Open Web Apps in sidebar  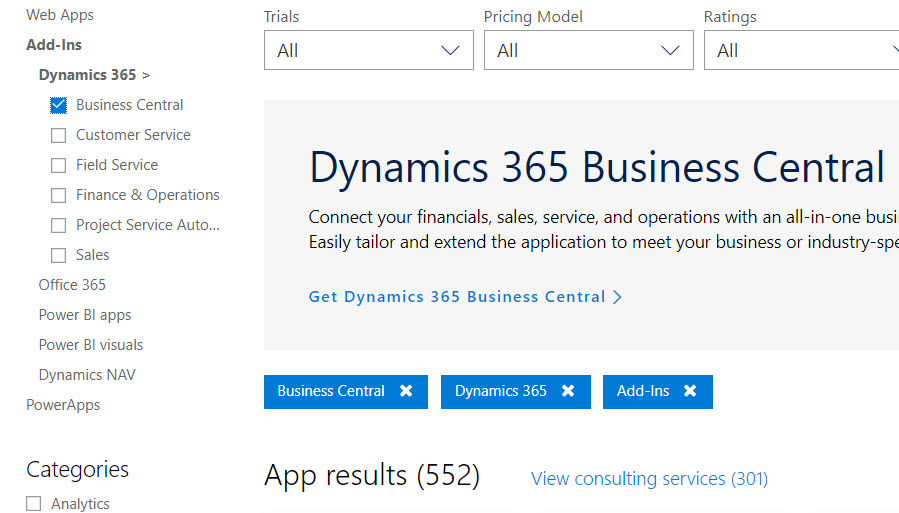60,15
